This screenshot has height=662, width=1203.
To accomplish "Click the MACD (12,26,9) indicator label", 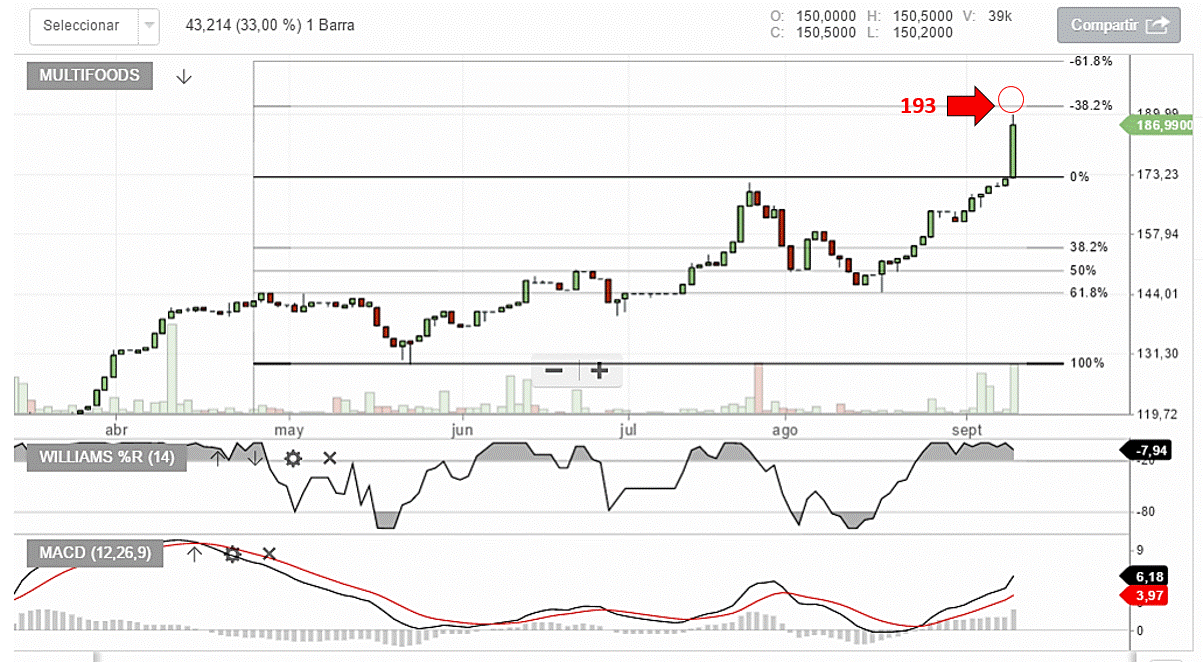I will pos(95,553).
